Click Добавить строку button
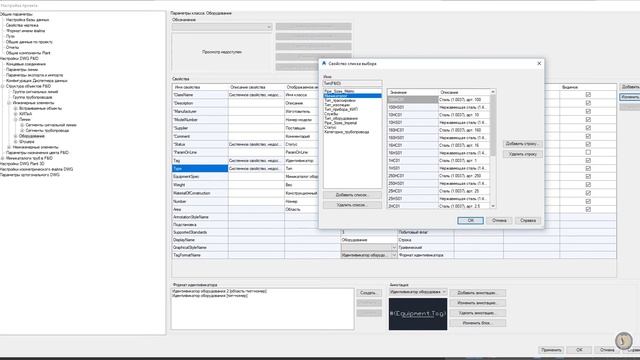This screenshot has height=360, width=640. pyautogui.click(x=522, y=144)
